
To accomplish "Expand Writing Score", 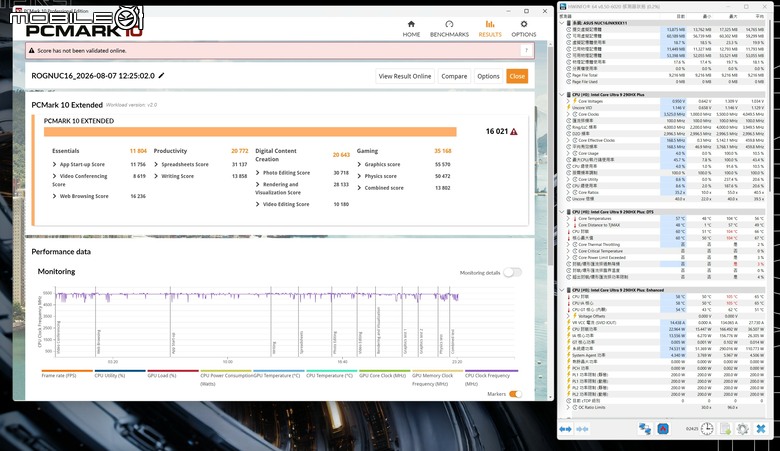I will pos(156,176).
